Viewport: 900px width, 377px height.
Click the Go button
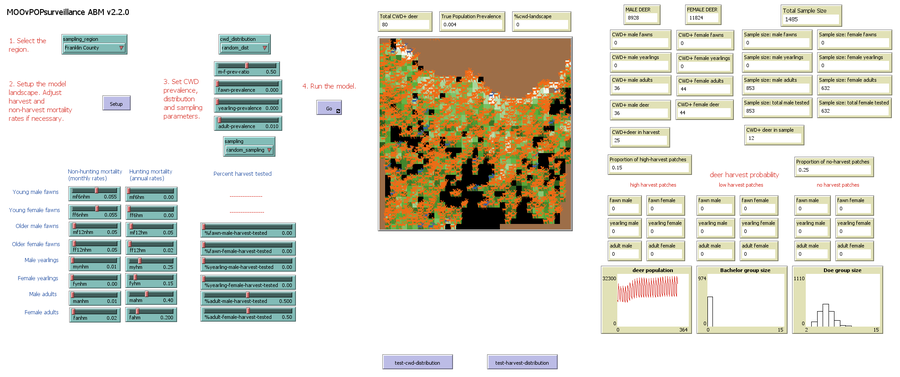pyautogui.click(x=329, y=107)
